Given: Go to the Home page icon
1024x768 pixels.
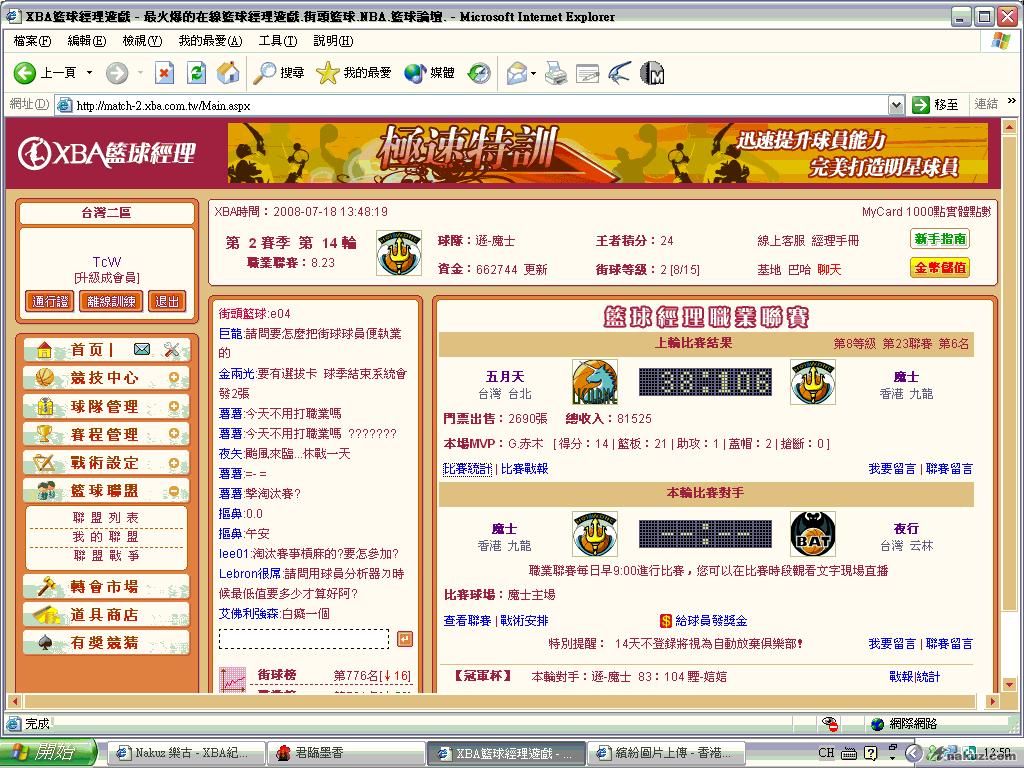Looking at the screenshot, I should coord(228,72).
